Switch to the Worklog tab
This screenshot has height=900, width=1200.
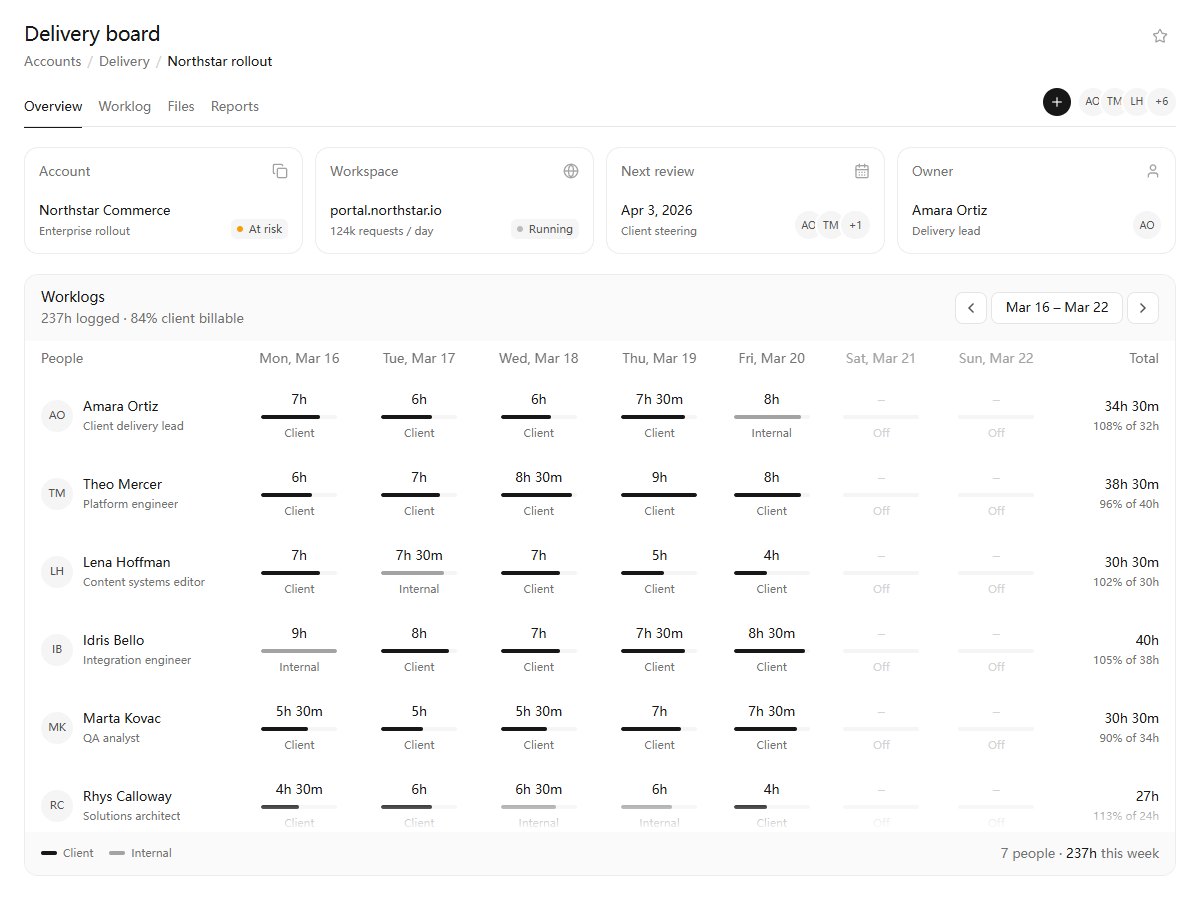(x=125, y=106)
